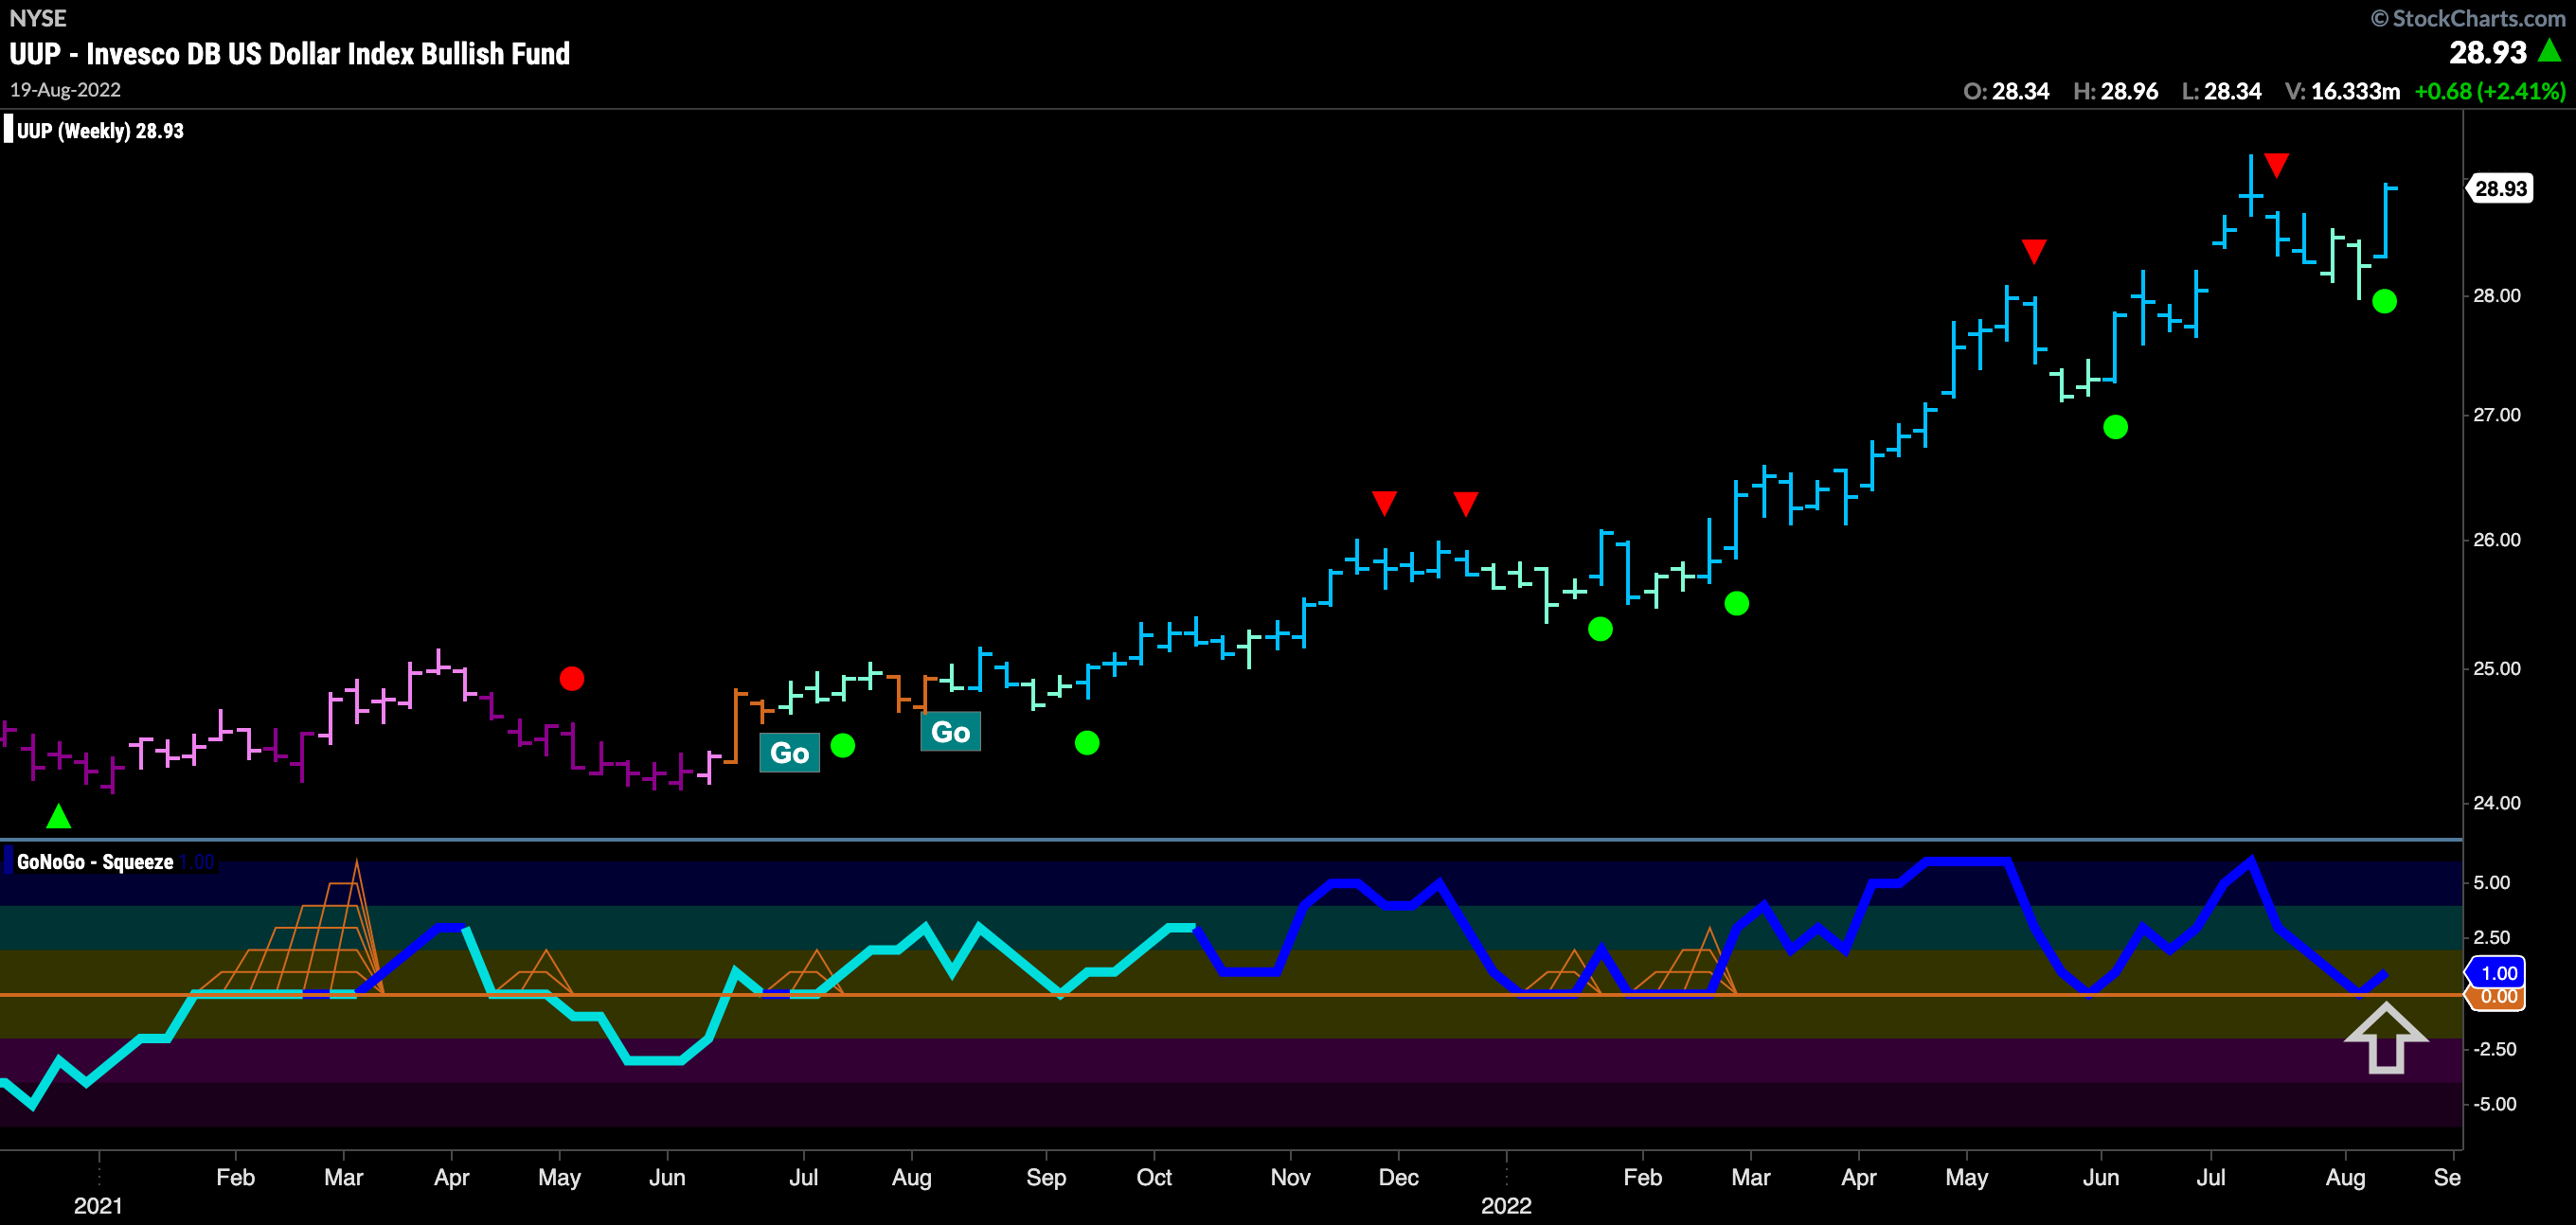Click the high value H: 28.96
Screen dimensions: 2576x1225
click(2115, 91)
